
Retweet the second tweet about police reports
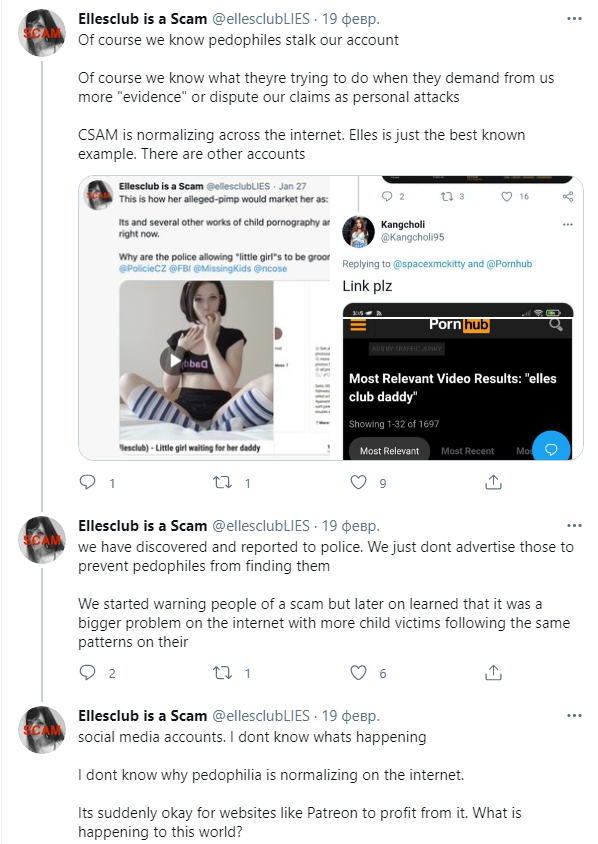click(x=223, y=672)
